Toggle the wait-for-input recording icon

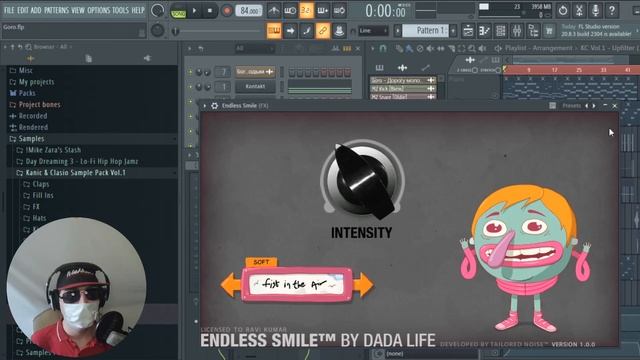(290, 11)
